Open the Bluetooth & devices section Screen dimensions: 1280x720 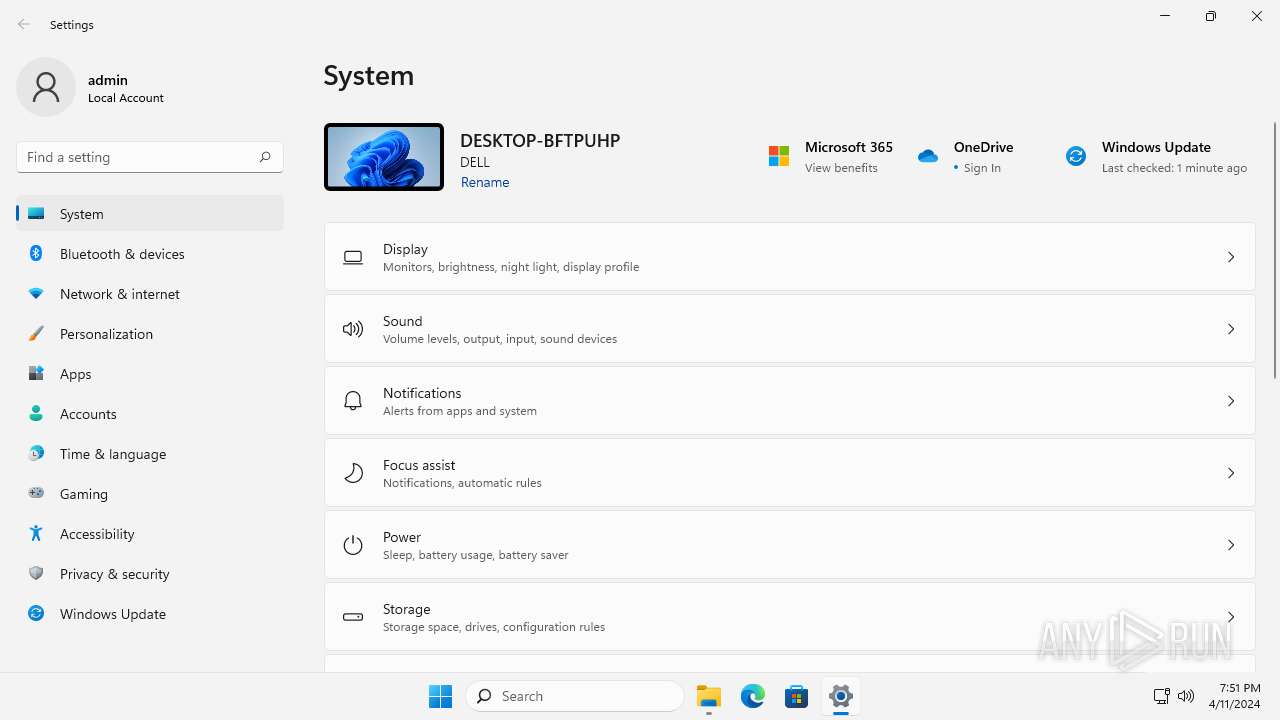[150, 254]
